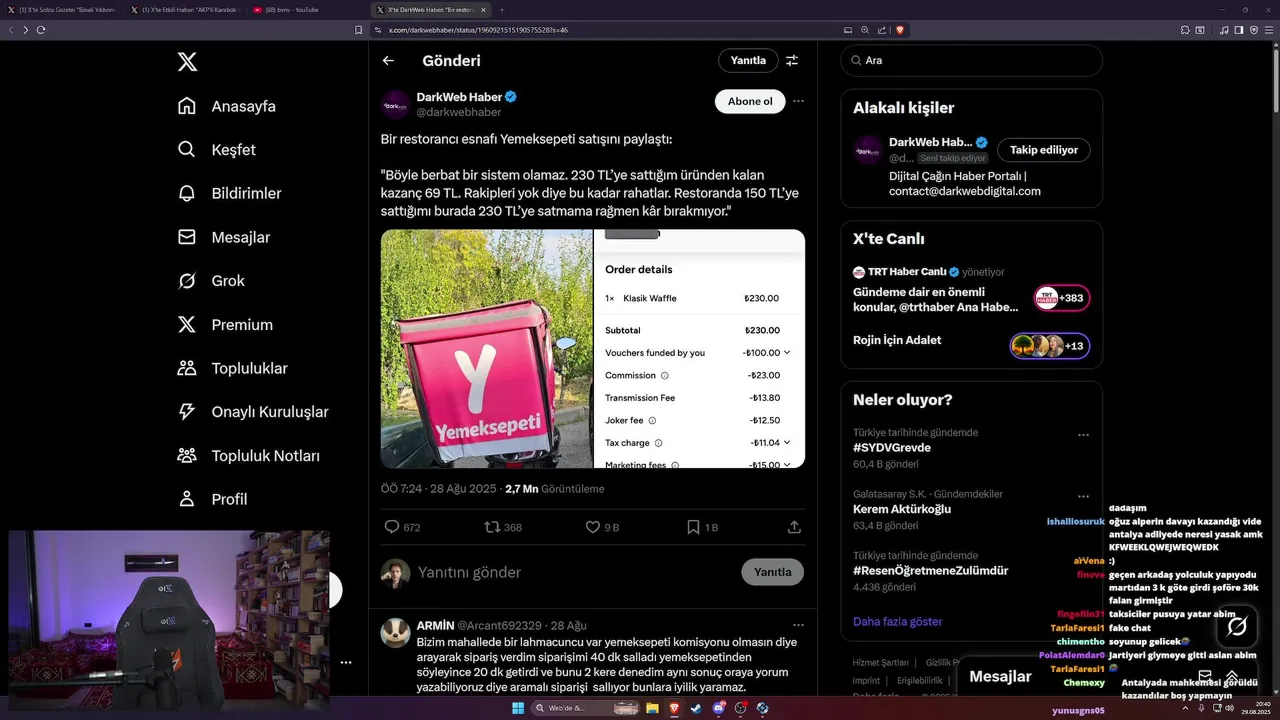Click the browser bookmark icon
Viewport: 1280px width, 720px height.
(359, 30)
